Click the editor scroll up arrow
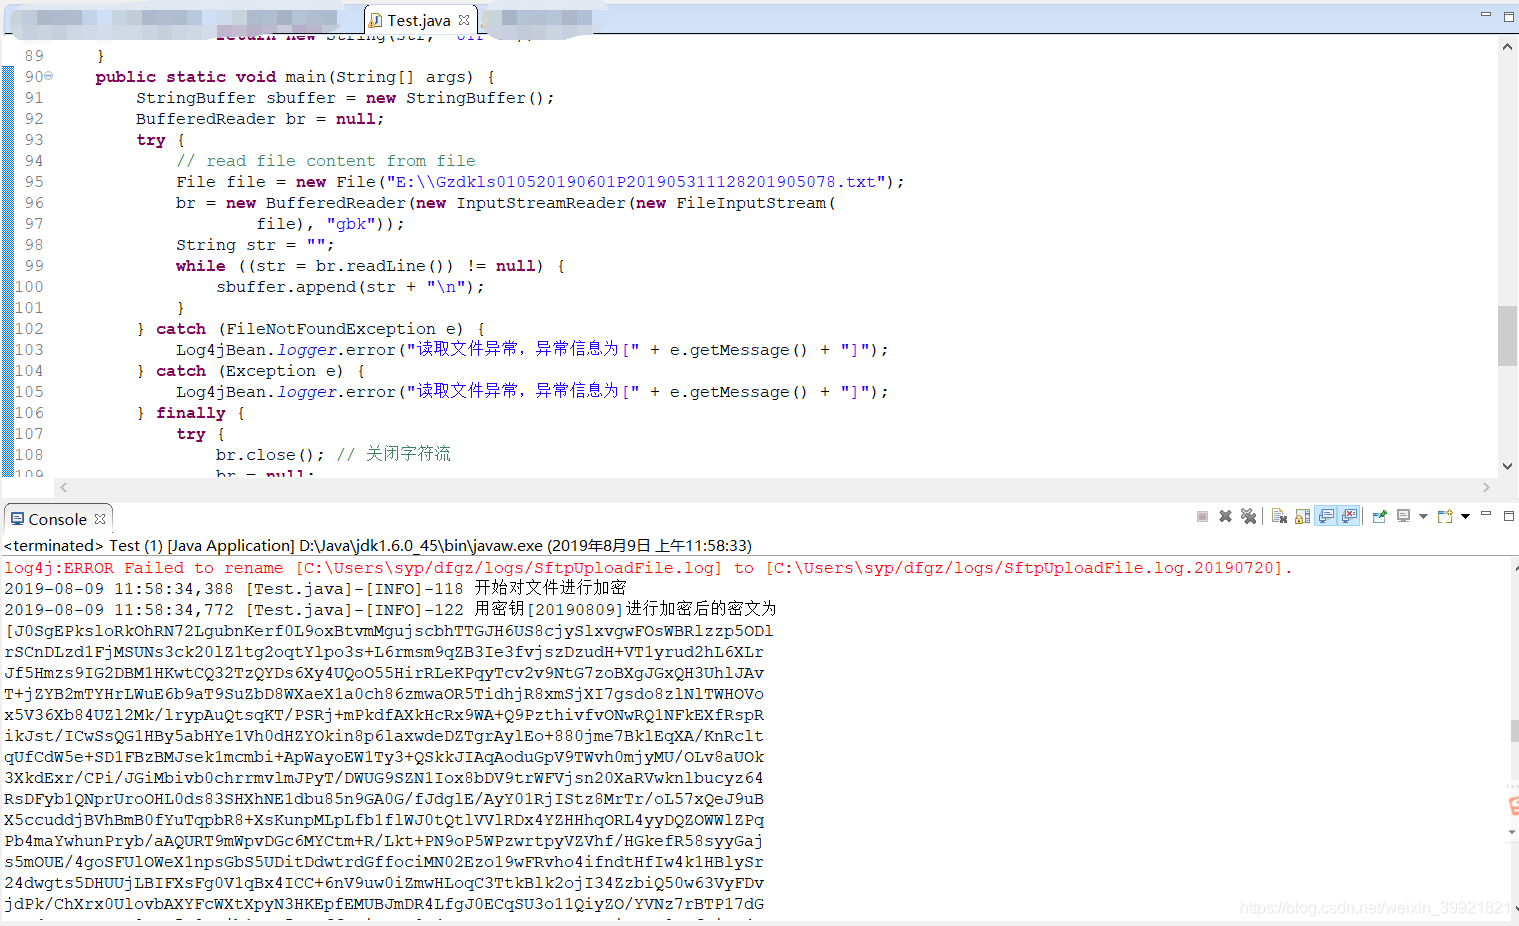 click(x=1507, y=47)
